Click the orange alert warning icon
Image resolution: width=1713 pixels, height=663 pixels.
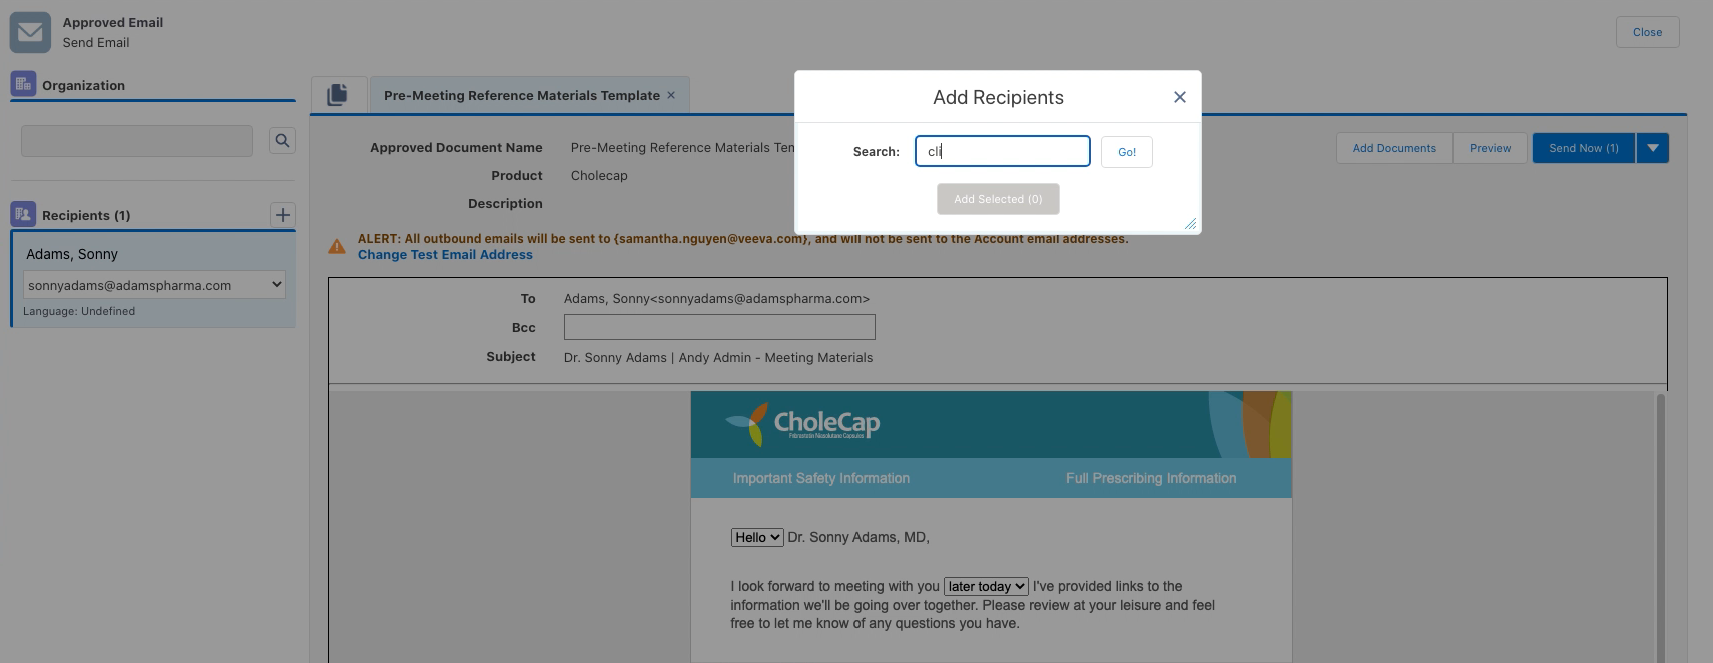(x=337, y=246)
